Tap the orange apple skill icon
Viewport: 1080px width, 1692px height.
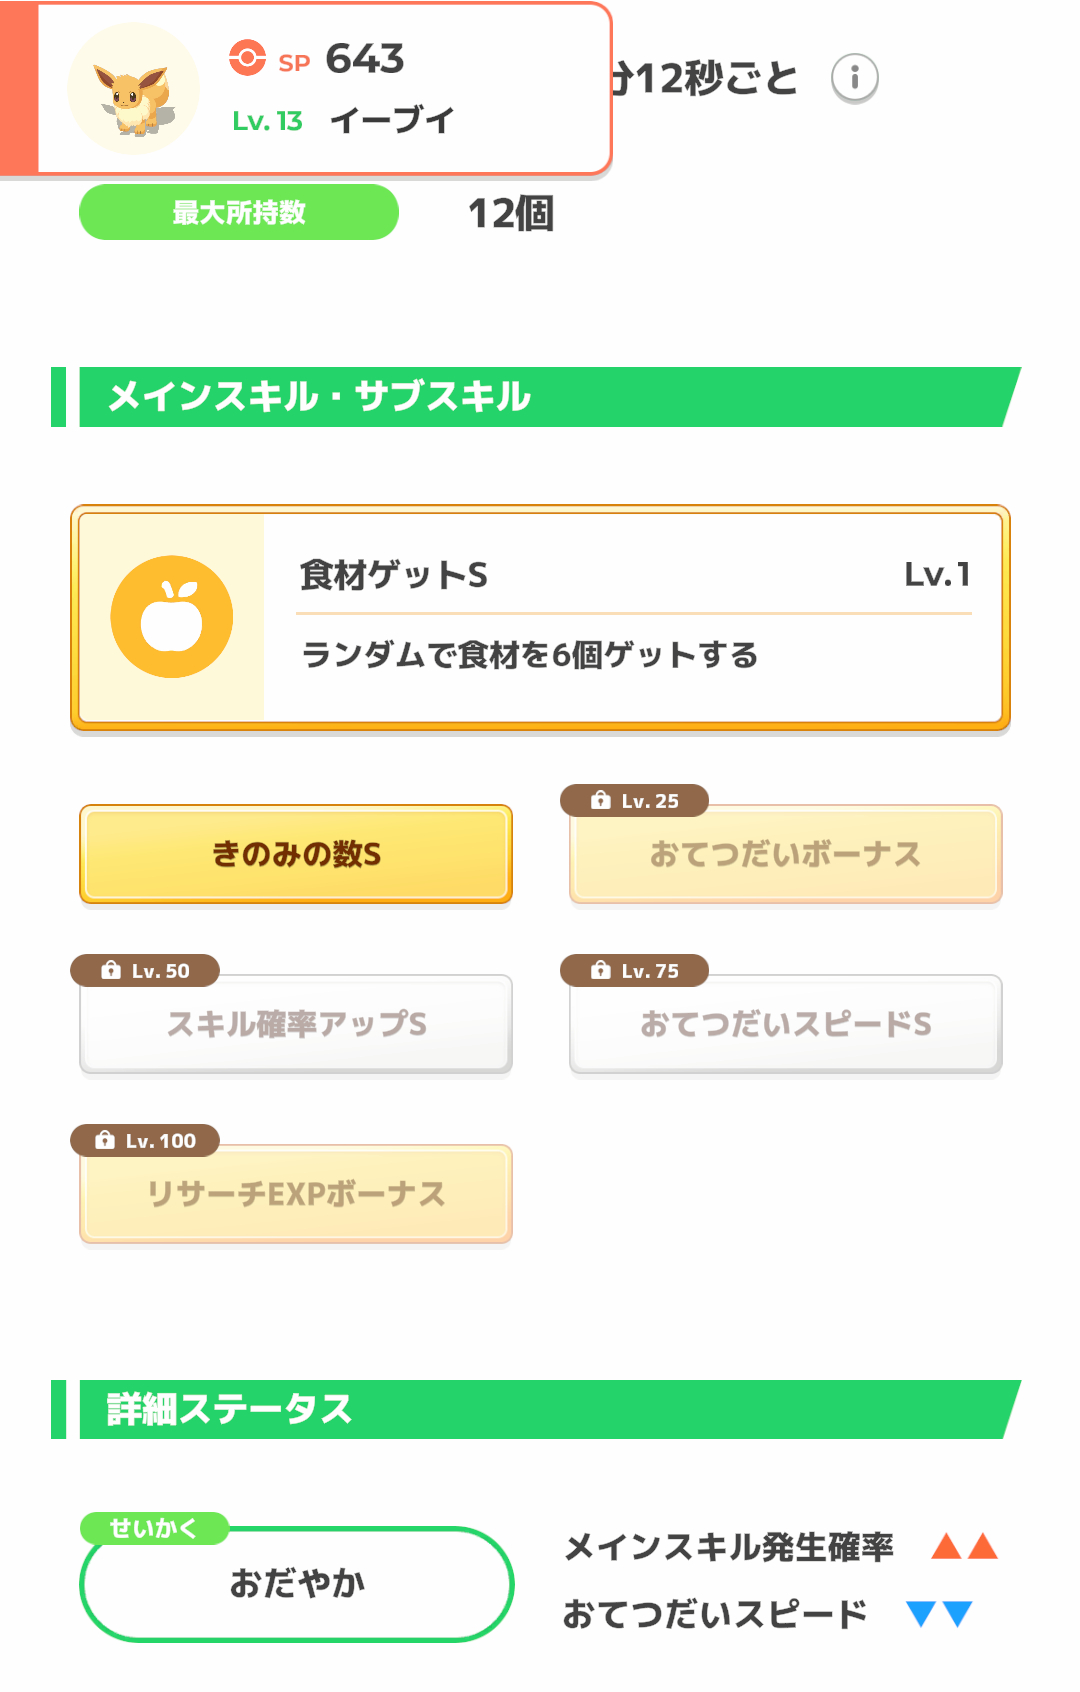tap(172, 616)
